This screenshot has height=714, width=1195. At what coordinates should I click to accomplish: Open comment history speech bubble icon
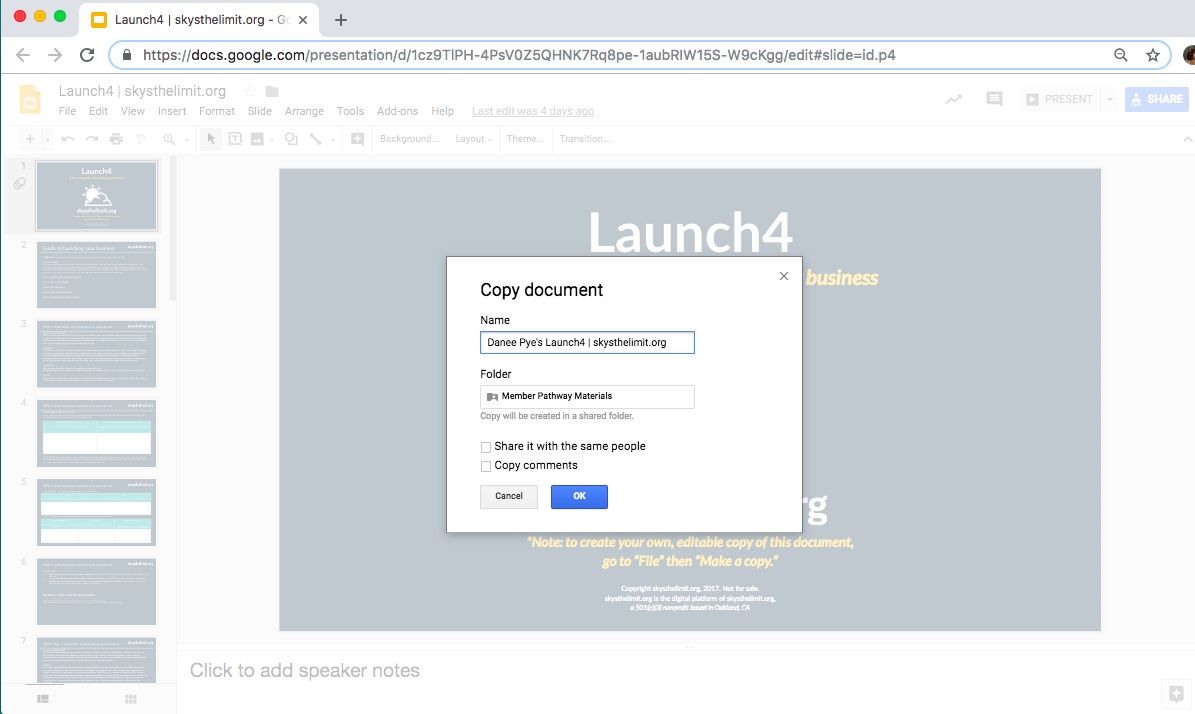point(994,99)
